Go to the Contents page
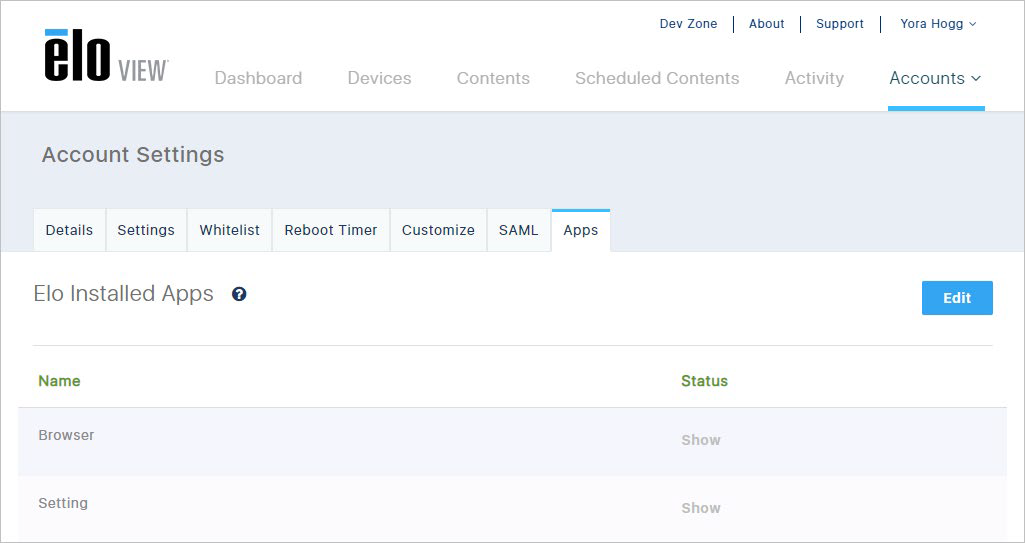The image size is (1025, 543). point(493,78)
